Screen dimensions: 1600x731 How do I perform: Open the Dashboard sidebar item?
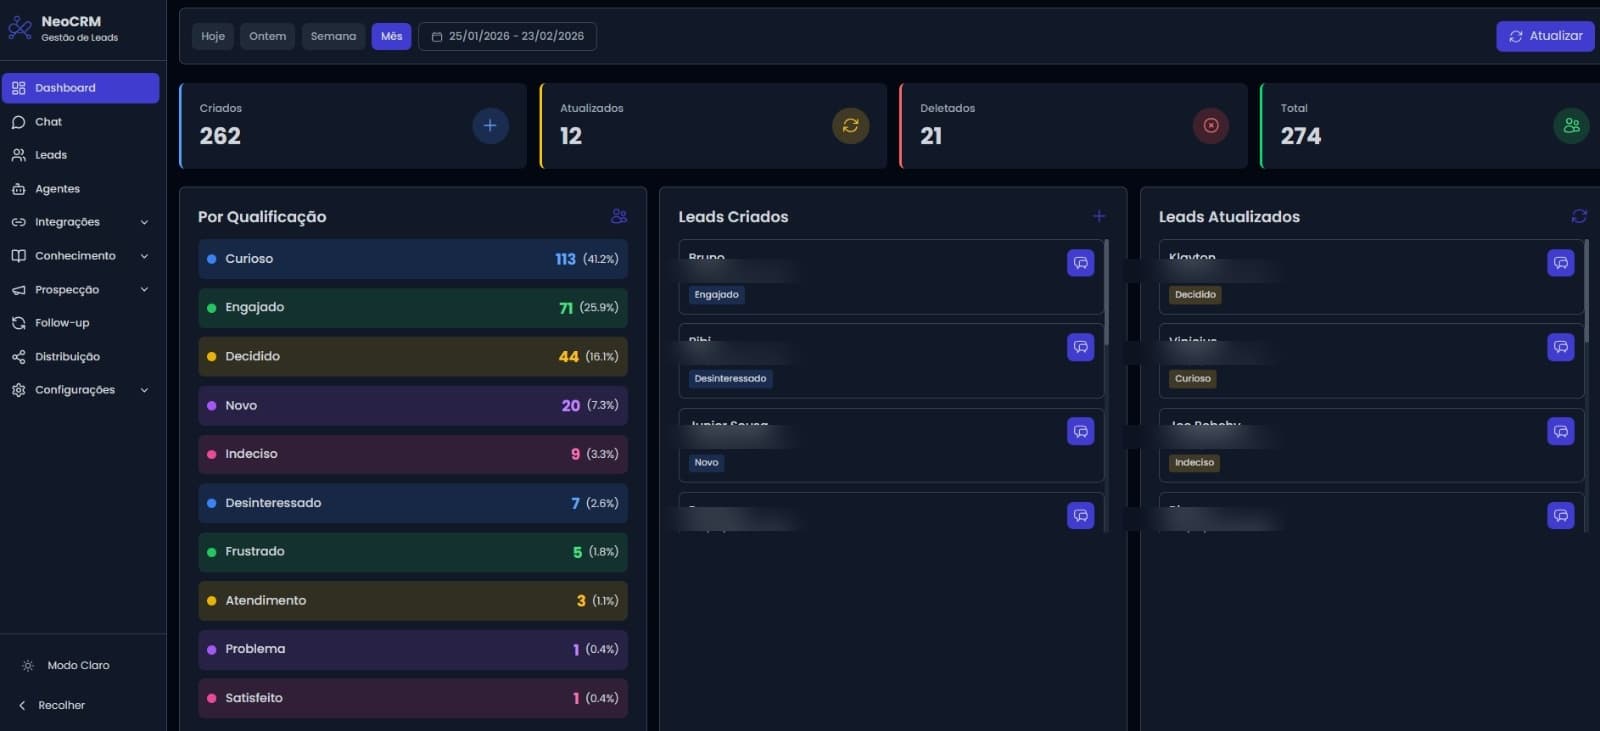point(81,88)
